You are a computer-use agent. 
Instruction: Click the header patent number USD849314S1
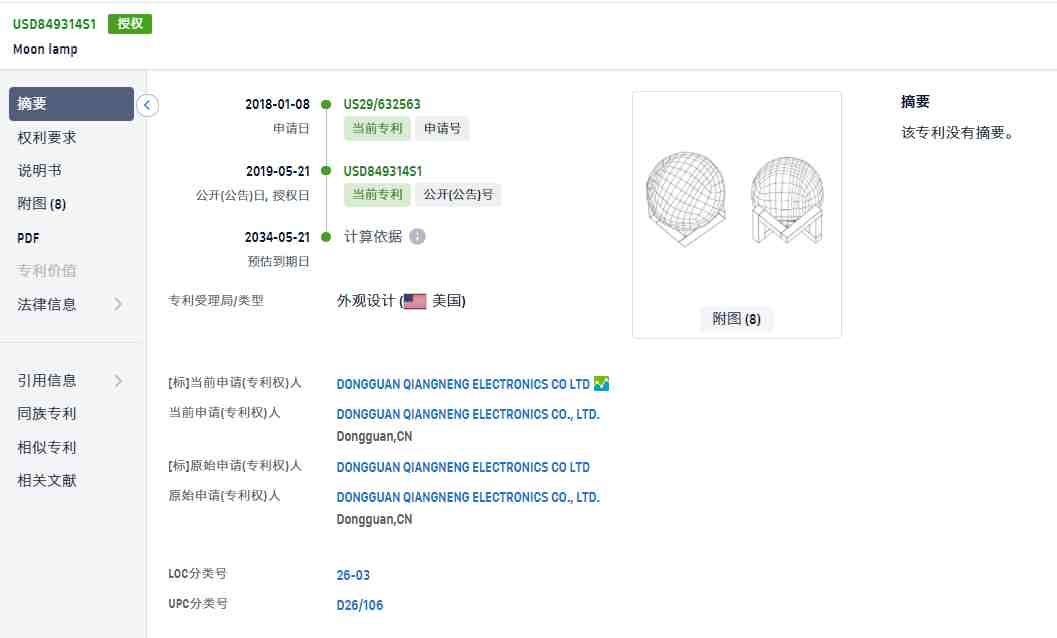(x=55, y=24)
